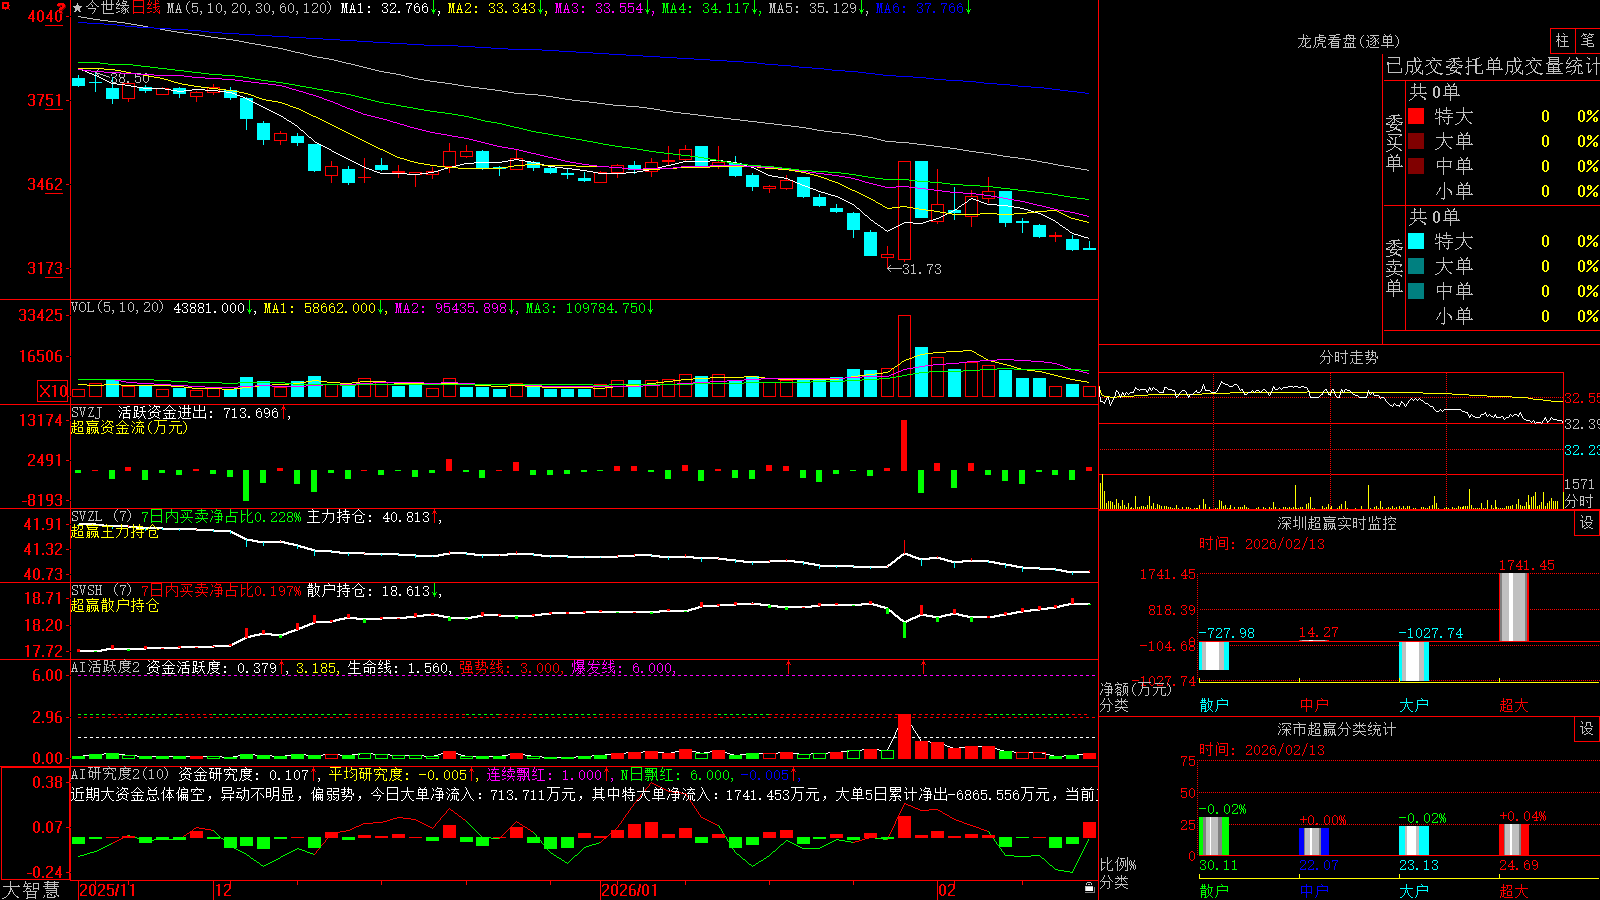
Task: Switch 龙虎看盘 to 柱 bar view
Action: pos(1562,41)
